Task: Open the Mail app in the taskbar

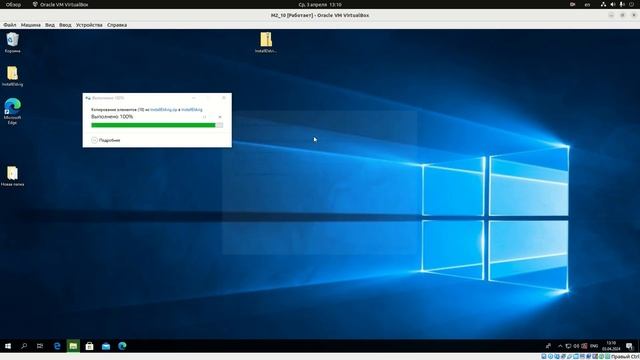Action: coord(106,346)
